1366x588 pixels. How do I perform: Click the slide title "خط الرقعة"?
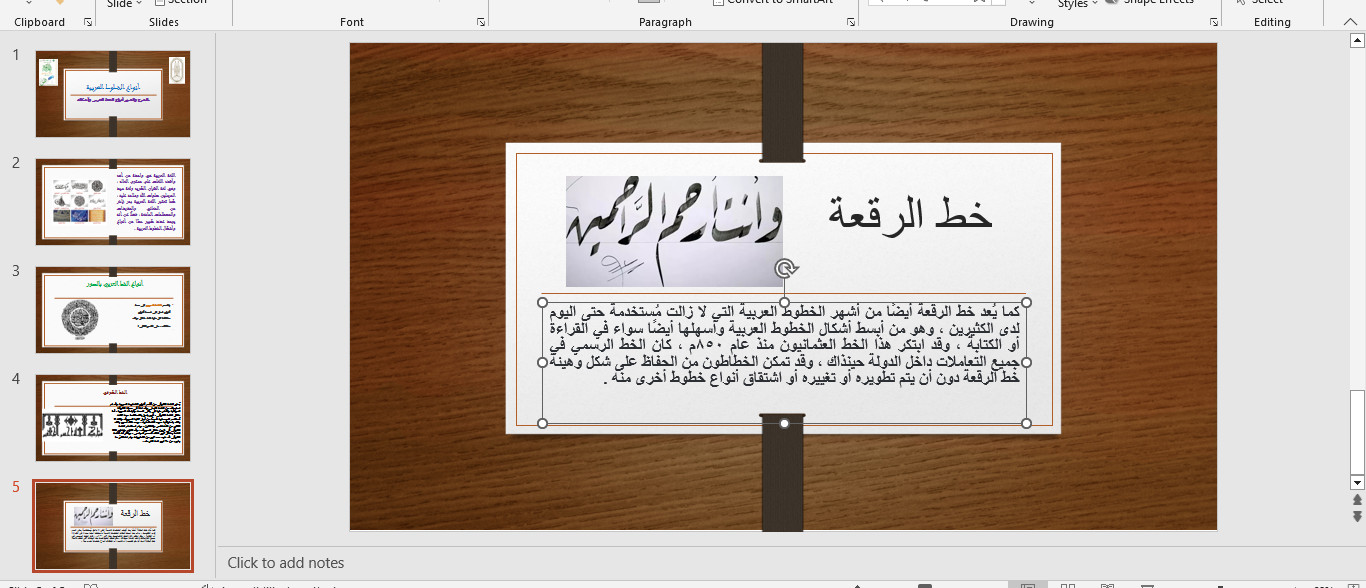pyautogui.click(x=910, y=214)
